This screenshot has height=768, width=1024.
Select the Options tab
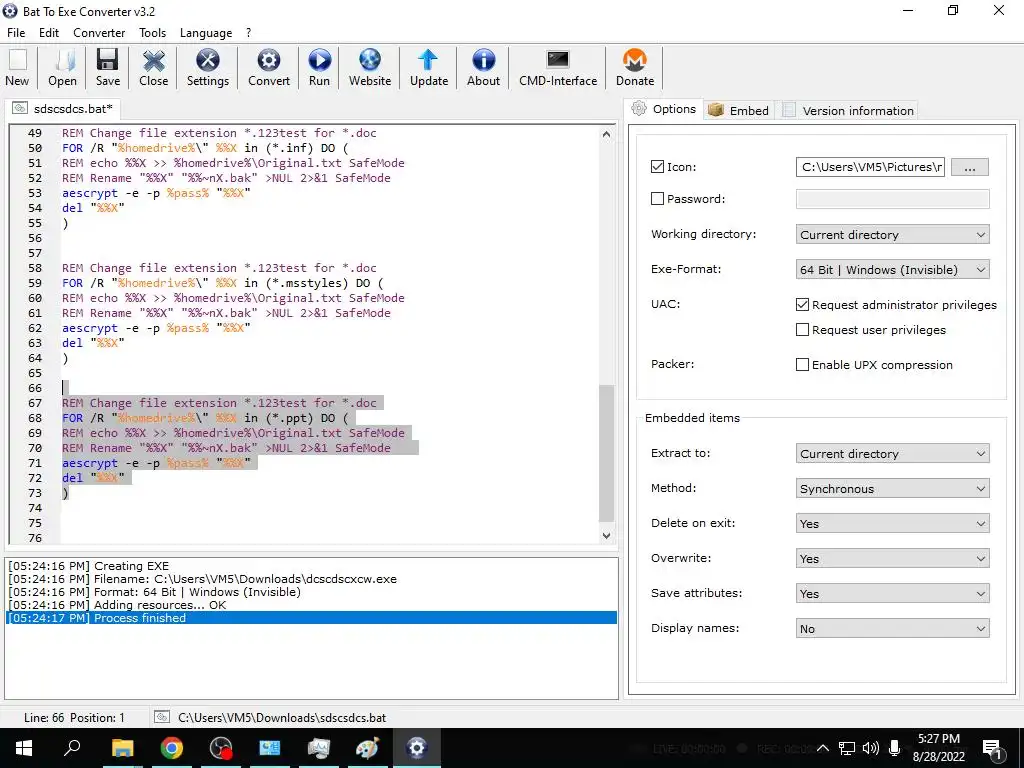[664, 109]
